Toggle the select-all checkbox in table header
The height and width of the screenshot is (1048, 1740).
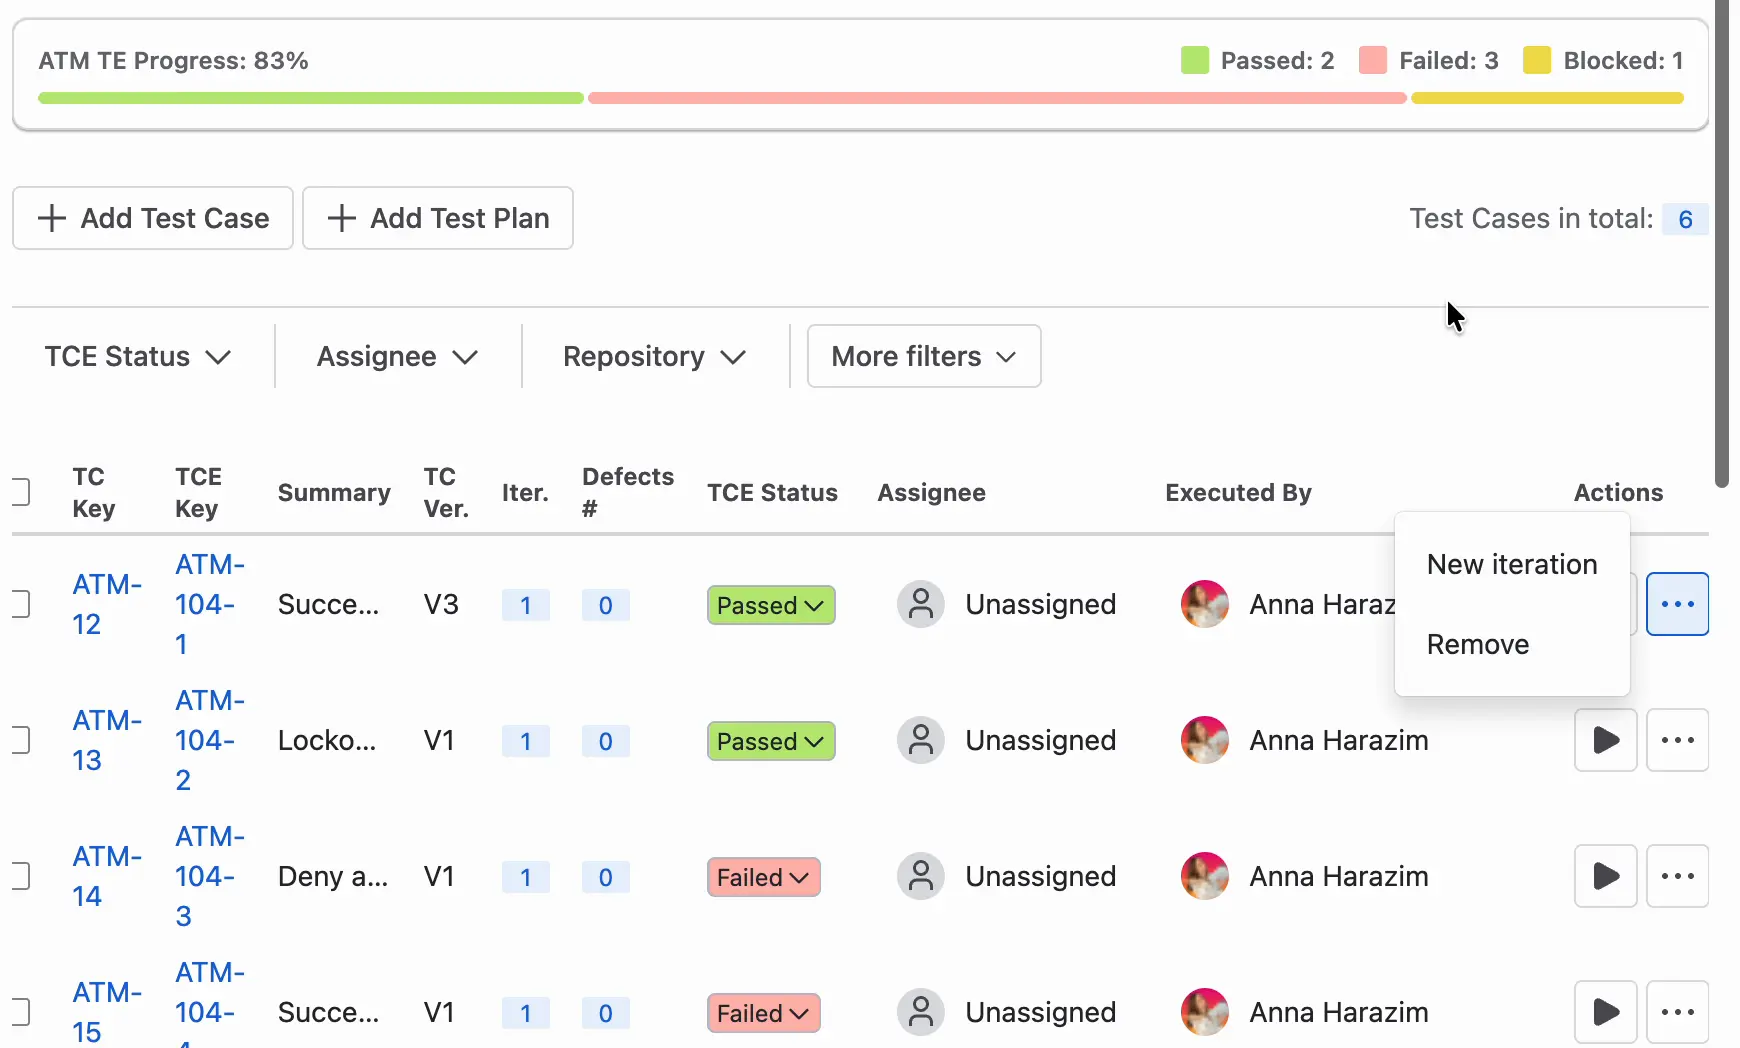[x=20, y=492]
